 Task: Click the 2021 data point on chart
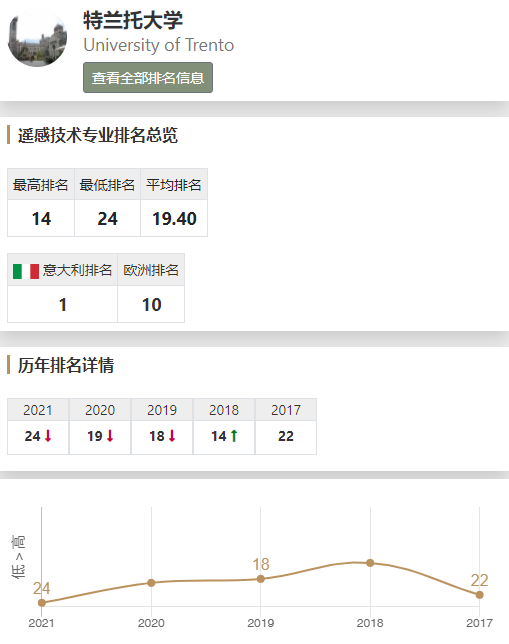click(x=41, y=603)
